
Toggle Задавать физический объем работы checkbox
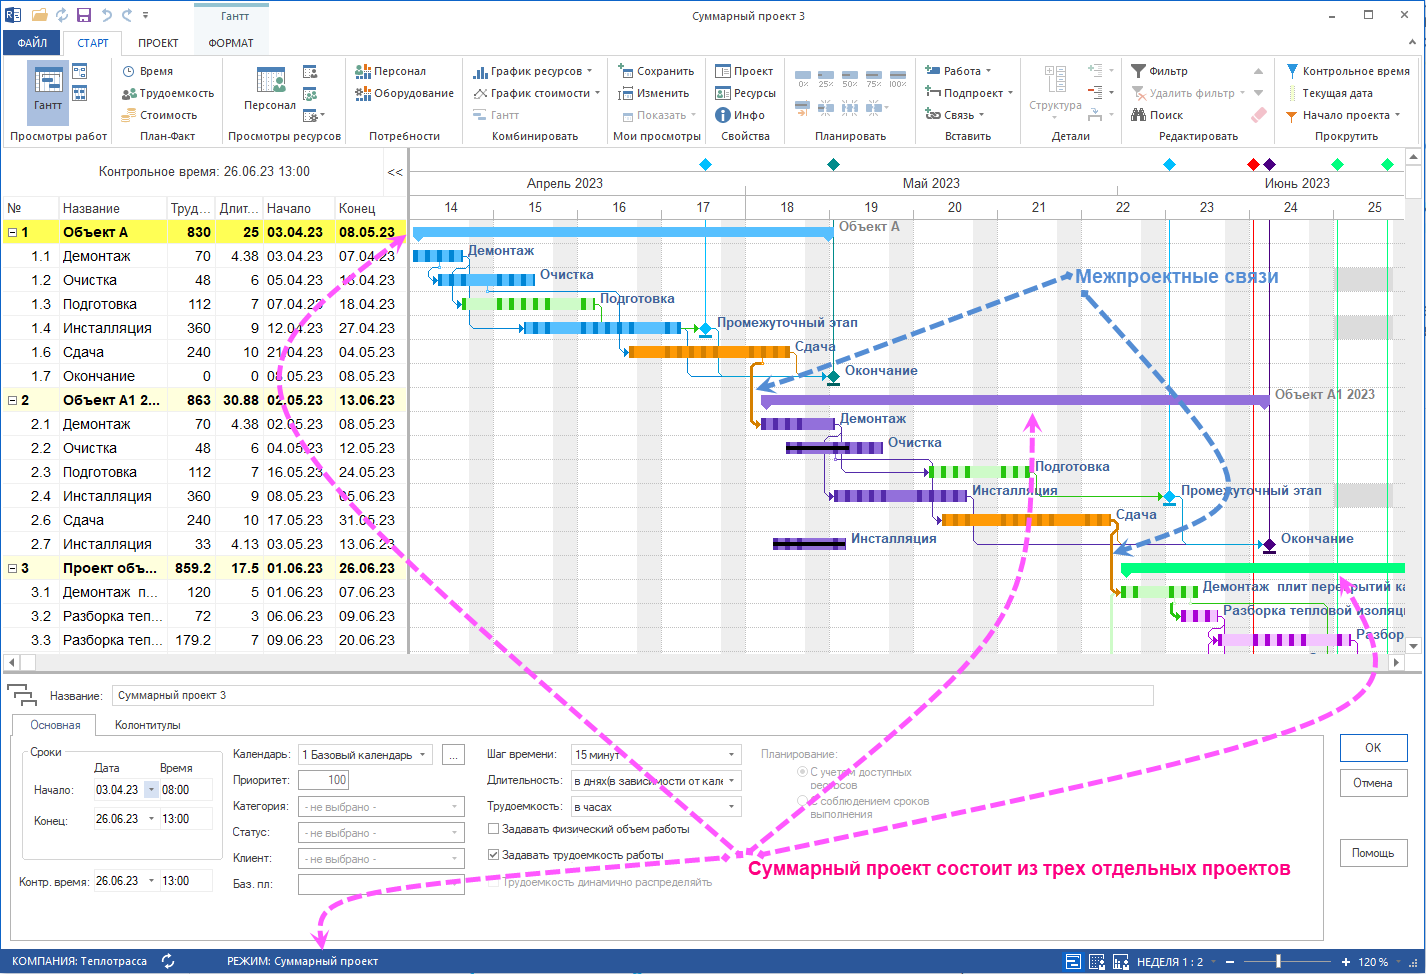point(493,829)
